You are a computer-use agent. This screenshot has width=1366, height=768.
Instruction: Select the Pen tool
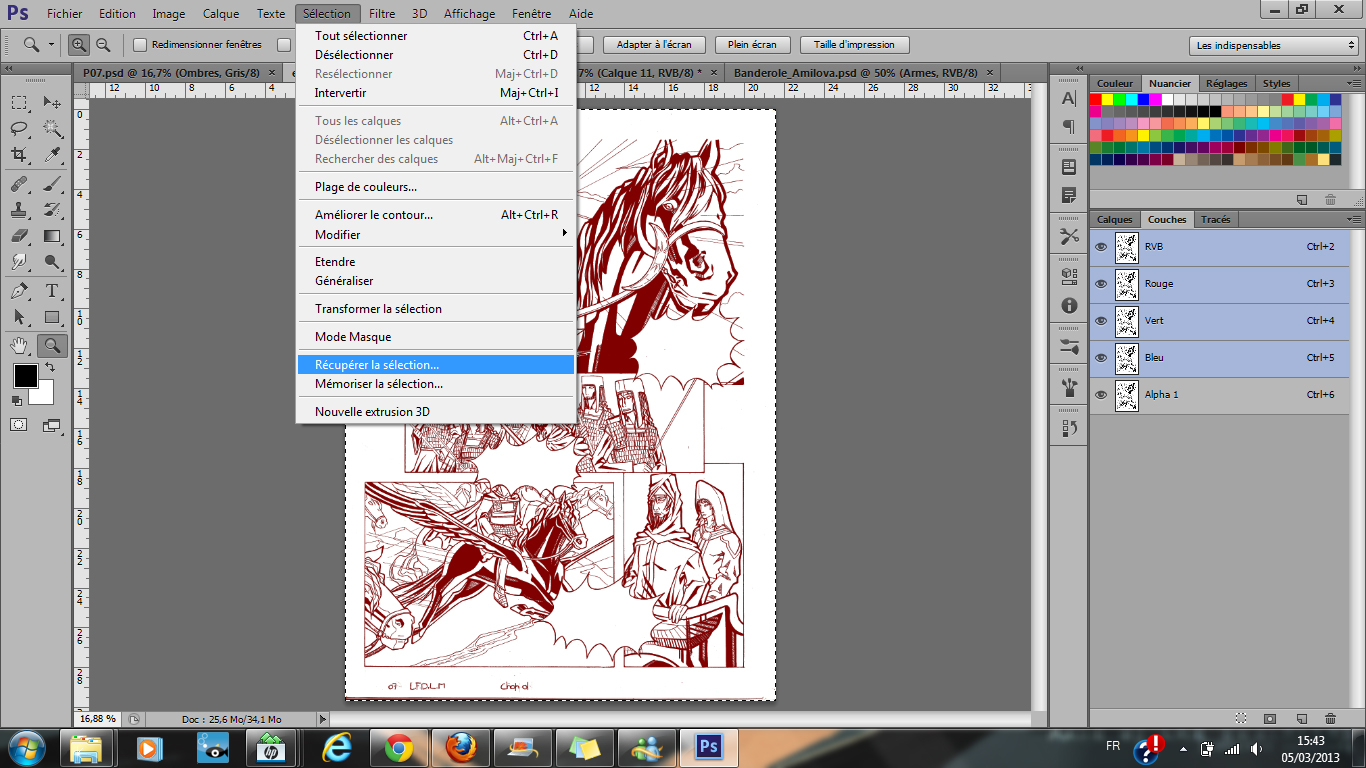click(x=19, y=292)
